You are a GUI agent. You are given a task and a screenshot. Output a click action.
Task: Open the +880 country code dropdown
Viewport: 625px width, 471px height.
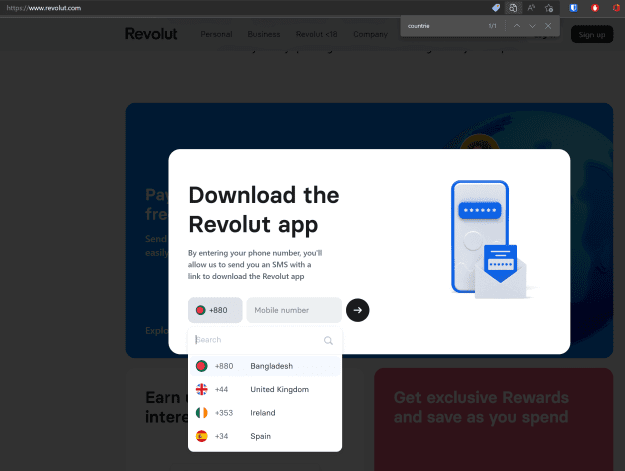point(215,310)
